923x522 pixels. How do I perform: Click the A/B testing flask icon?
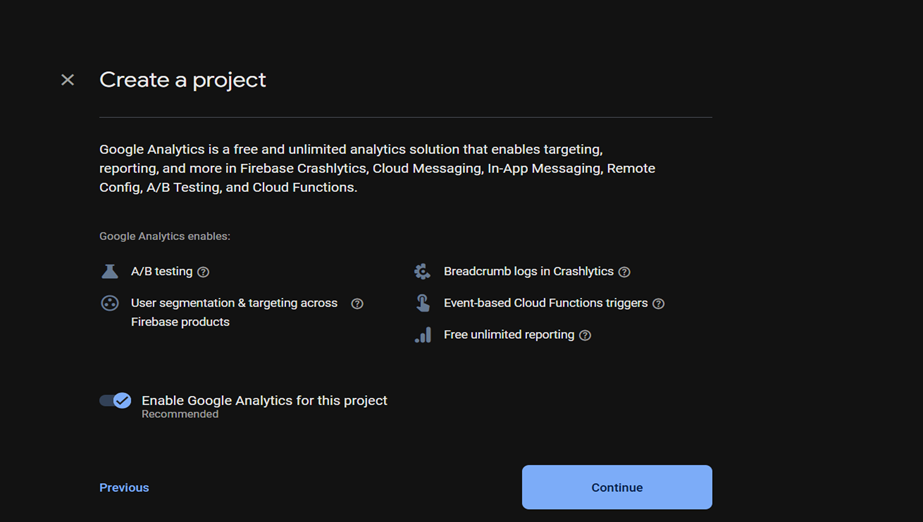tap(110, 271)
